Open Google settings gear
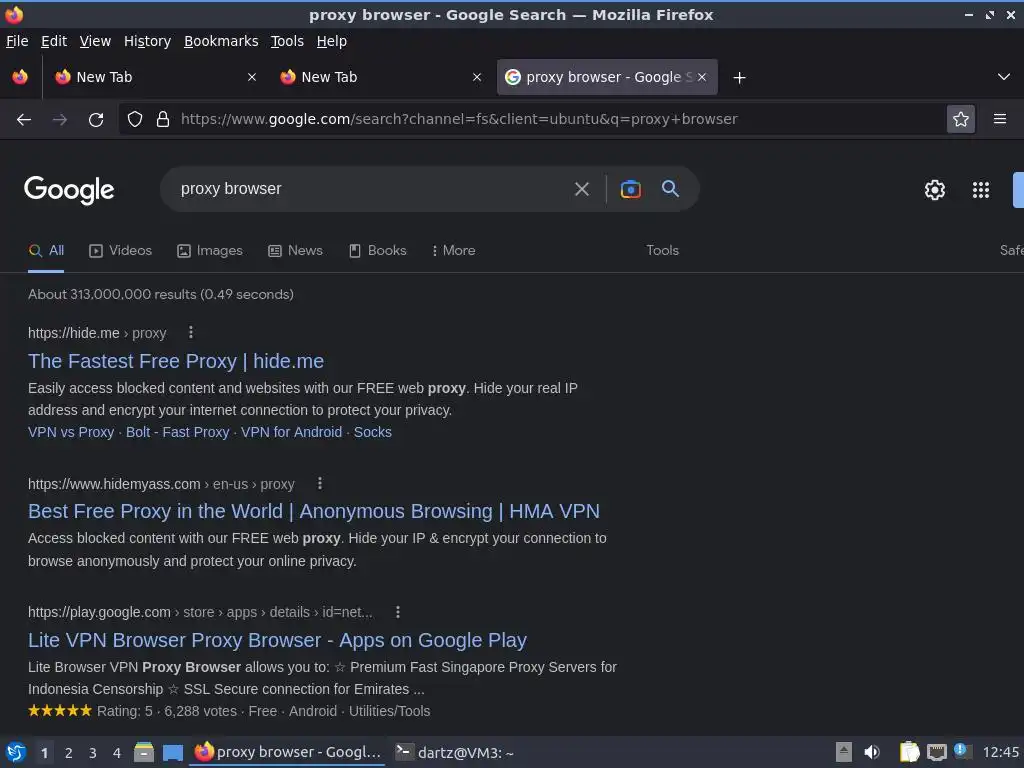The width and height of the screenshot is (1024, 768). [935, 190]
